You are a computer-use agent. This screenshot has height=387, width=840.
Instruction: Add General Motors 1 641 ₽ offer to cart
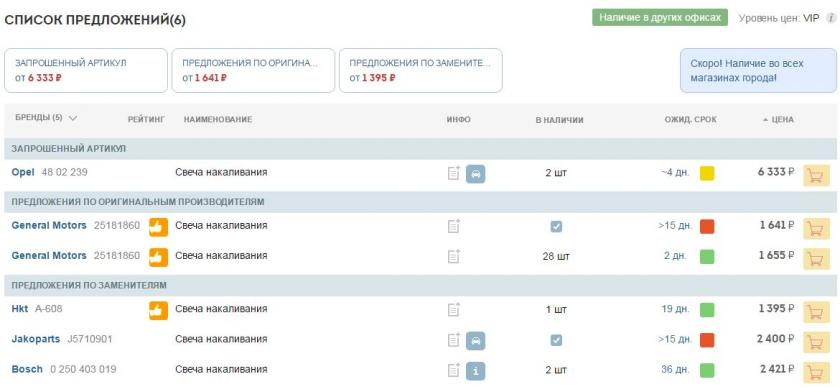(x=816, y=229)
